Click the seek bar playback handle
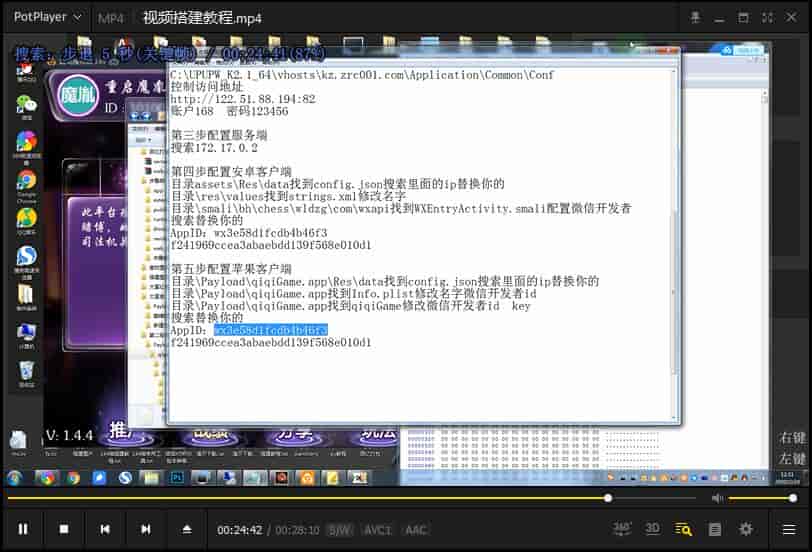Viewport: 812px width, 552px height. (x=608, y=498)
